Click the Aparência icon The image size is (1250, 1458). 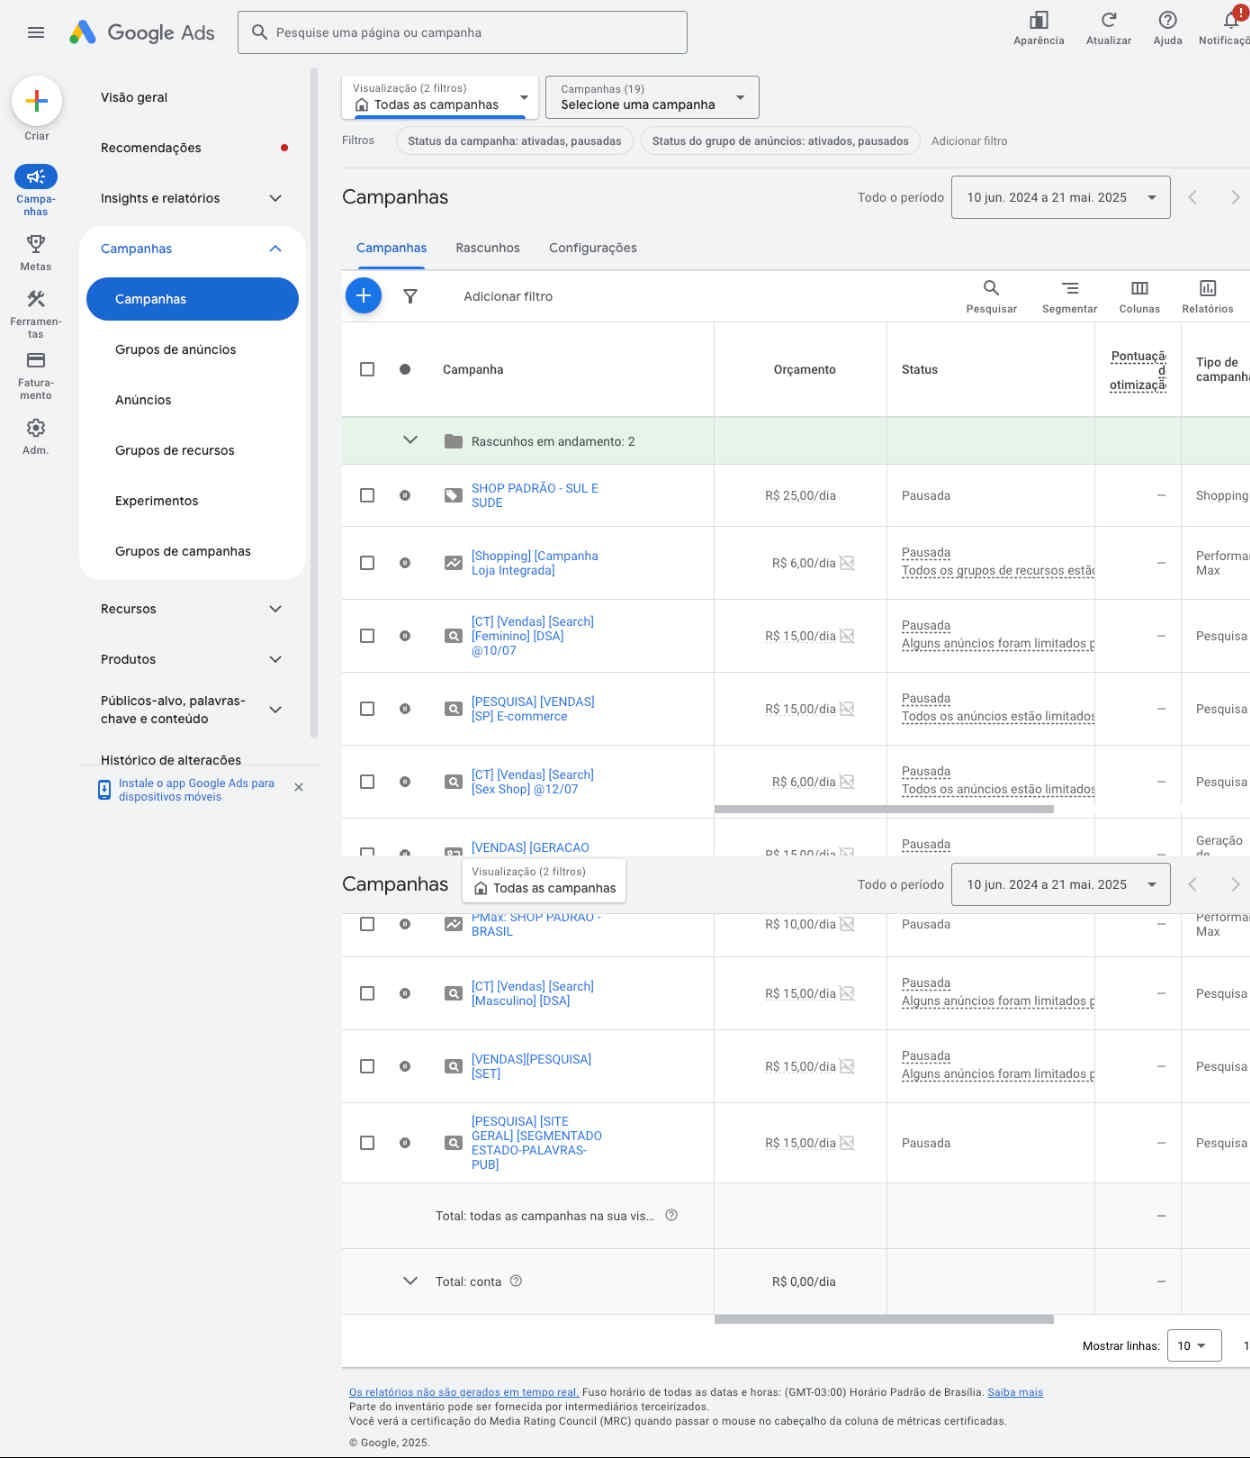click(1039, 20)
